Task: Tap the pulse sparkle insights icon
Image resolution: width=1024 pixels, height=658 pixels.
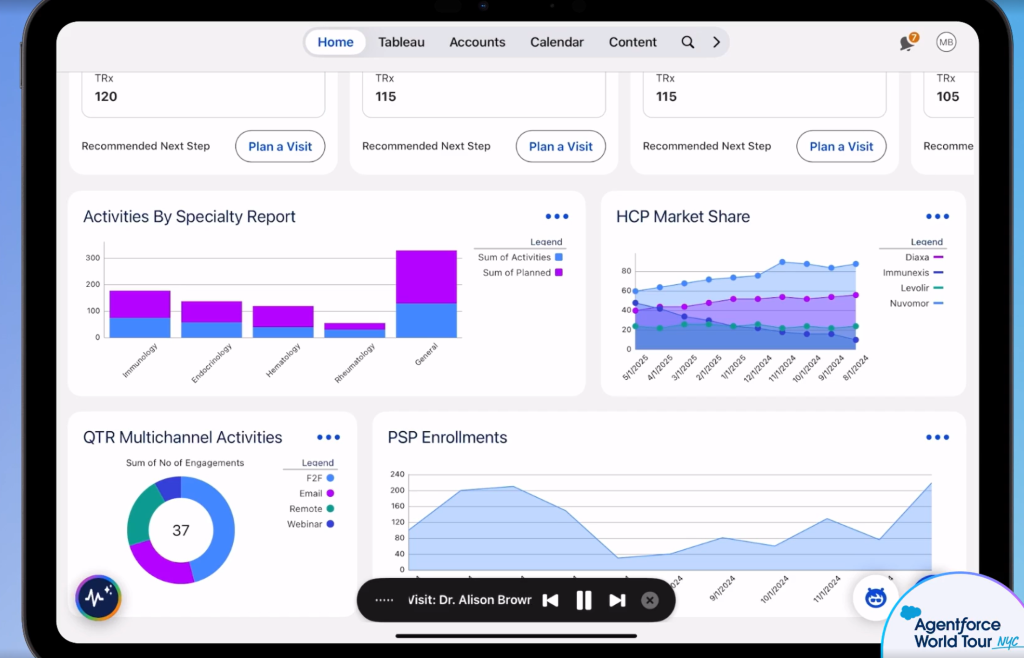Action: click(98, 597)
